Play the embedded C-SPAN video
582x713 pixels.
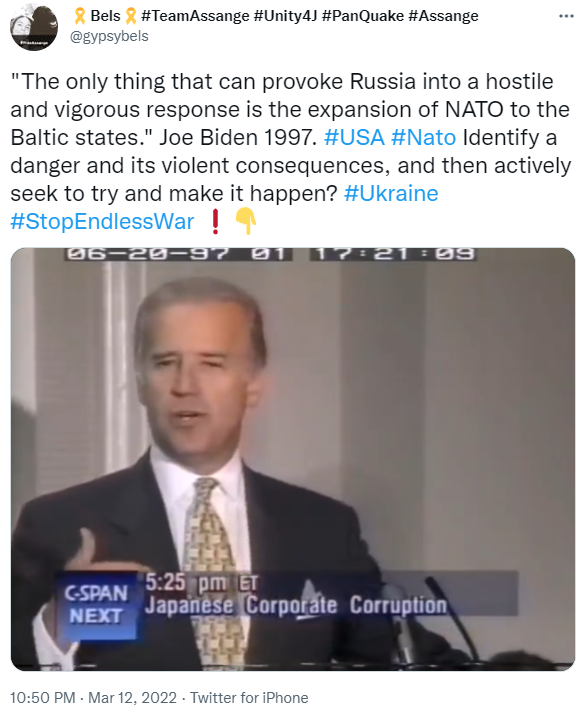(293, 459)
